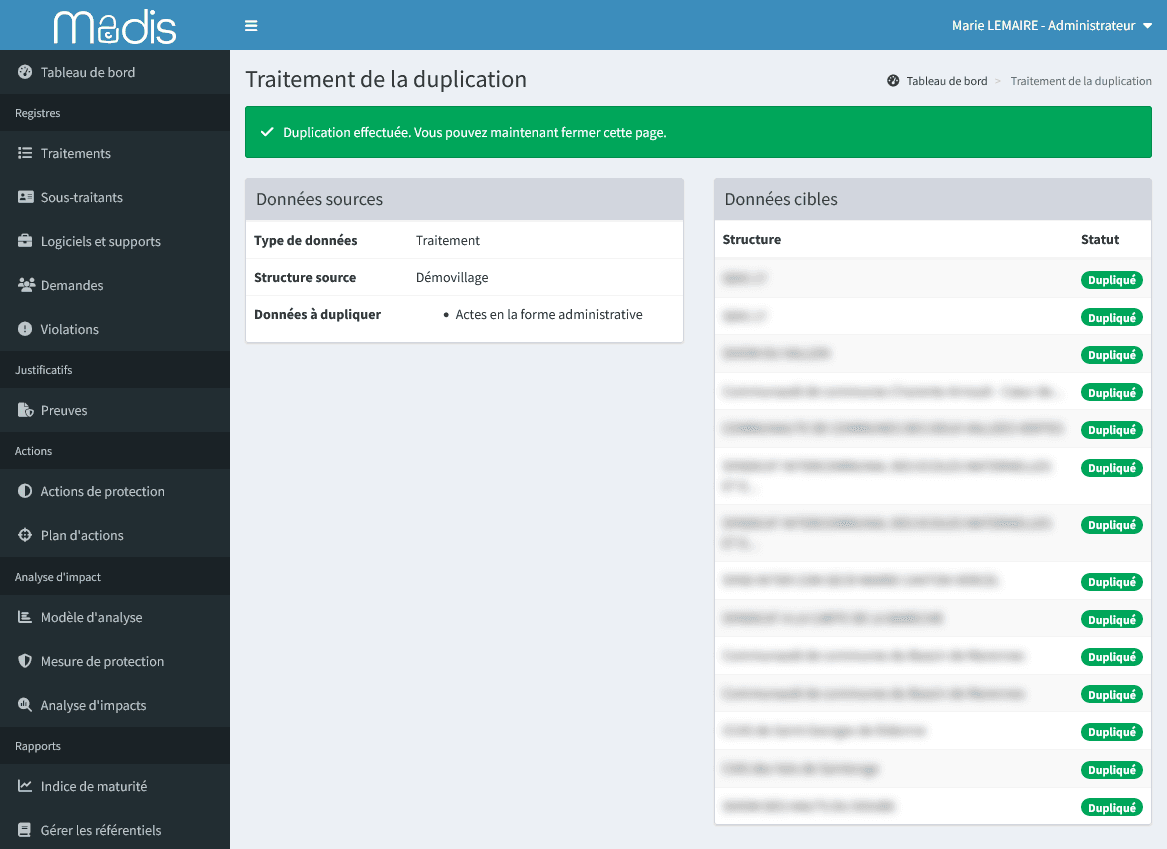1167x849 pixels.
Task: Click the Traitements list icon
Action: 25,153
